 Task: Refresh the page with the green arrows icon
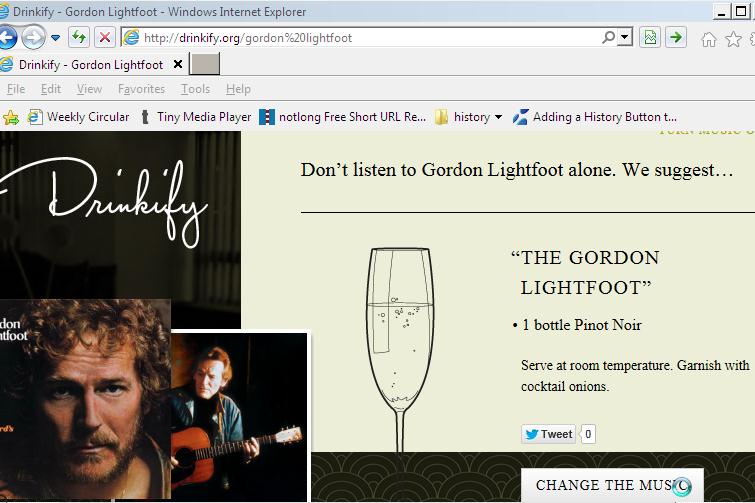coord(78,37)
